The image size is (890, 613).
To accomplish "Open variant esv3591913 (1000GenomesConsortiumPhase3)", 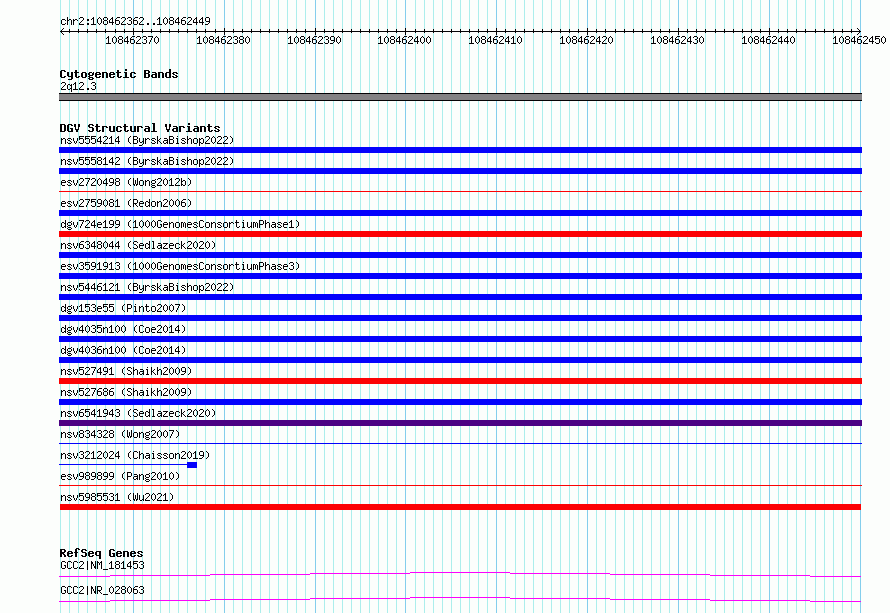I will click(180, 266).
